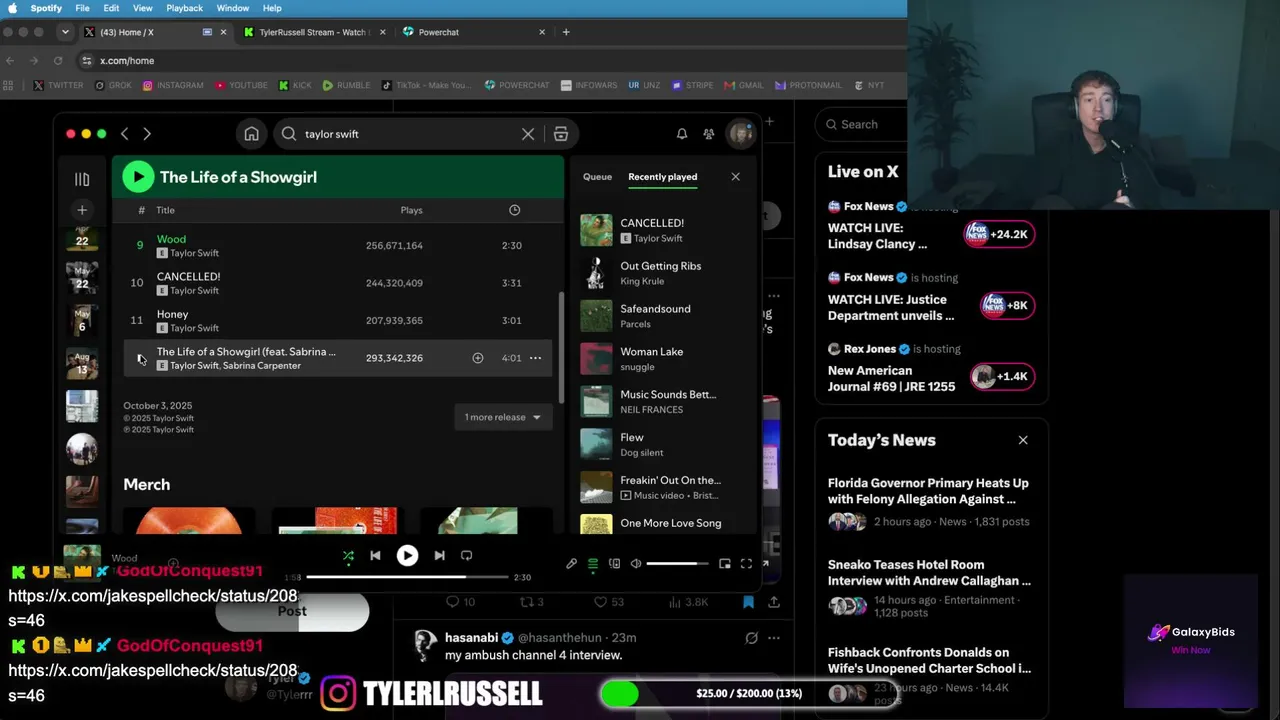Toggle shuffle in the Spotify player
The image size is (1280, 720).
[348, 556]
